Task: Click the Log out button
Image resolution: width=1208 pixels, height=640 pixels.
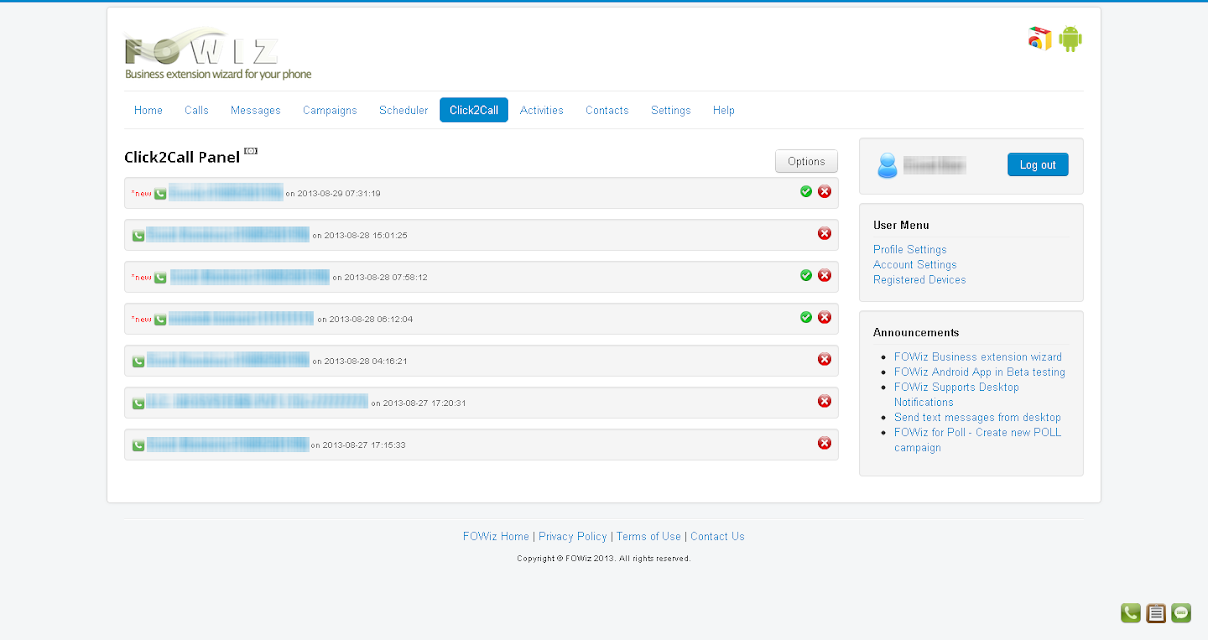Action: [x=1038, y=165]
